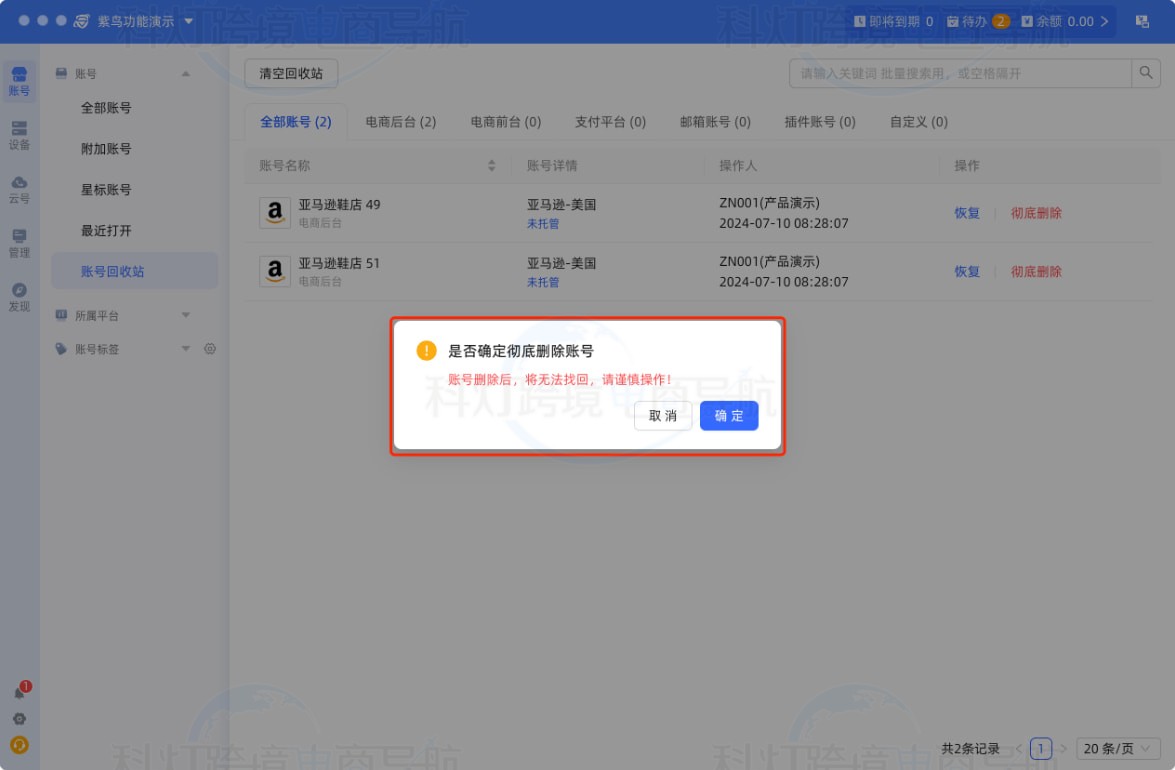Open the settings gear at bottom left
The image size is (1175, 770).
pyautogui.click(x=18, y=718)
